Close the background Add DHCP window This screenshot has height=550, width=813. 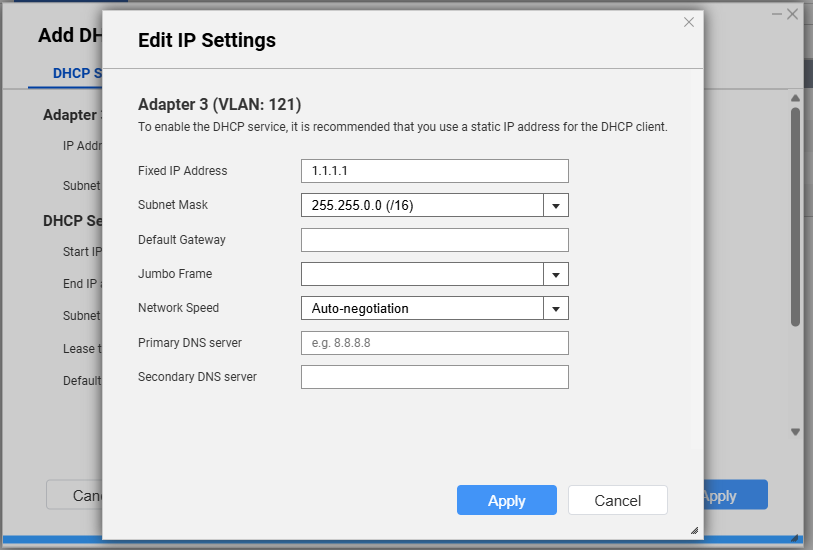tap(792, 14)
